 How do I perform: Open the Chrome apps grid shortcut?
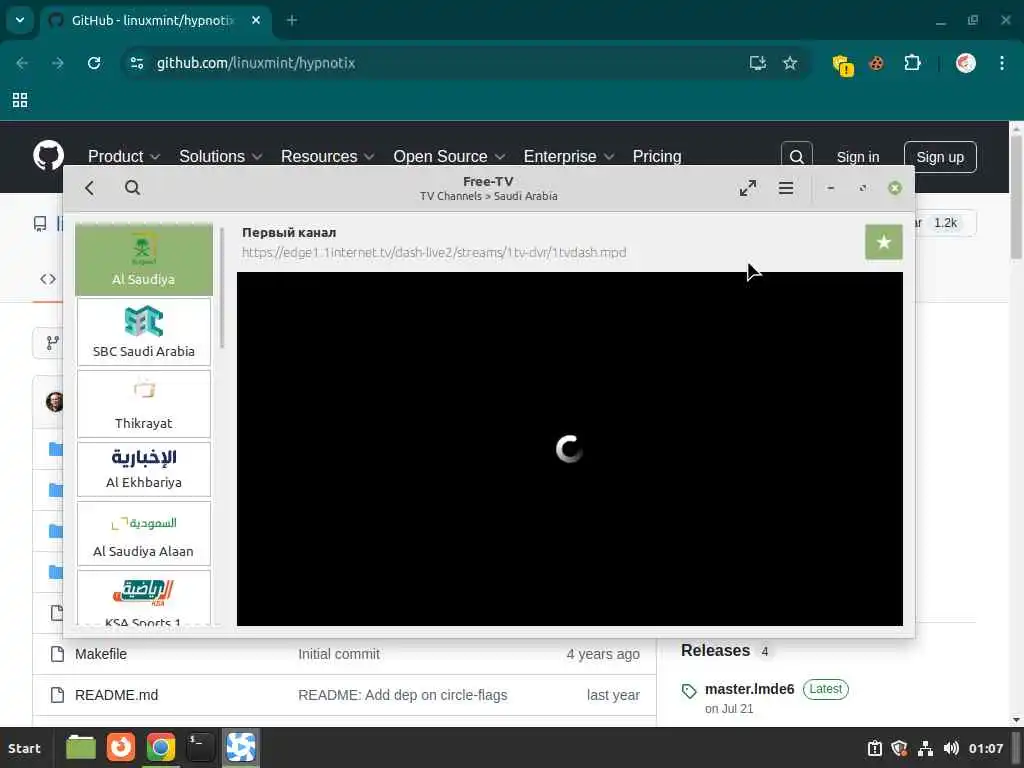tap(20, 100)
